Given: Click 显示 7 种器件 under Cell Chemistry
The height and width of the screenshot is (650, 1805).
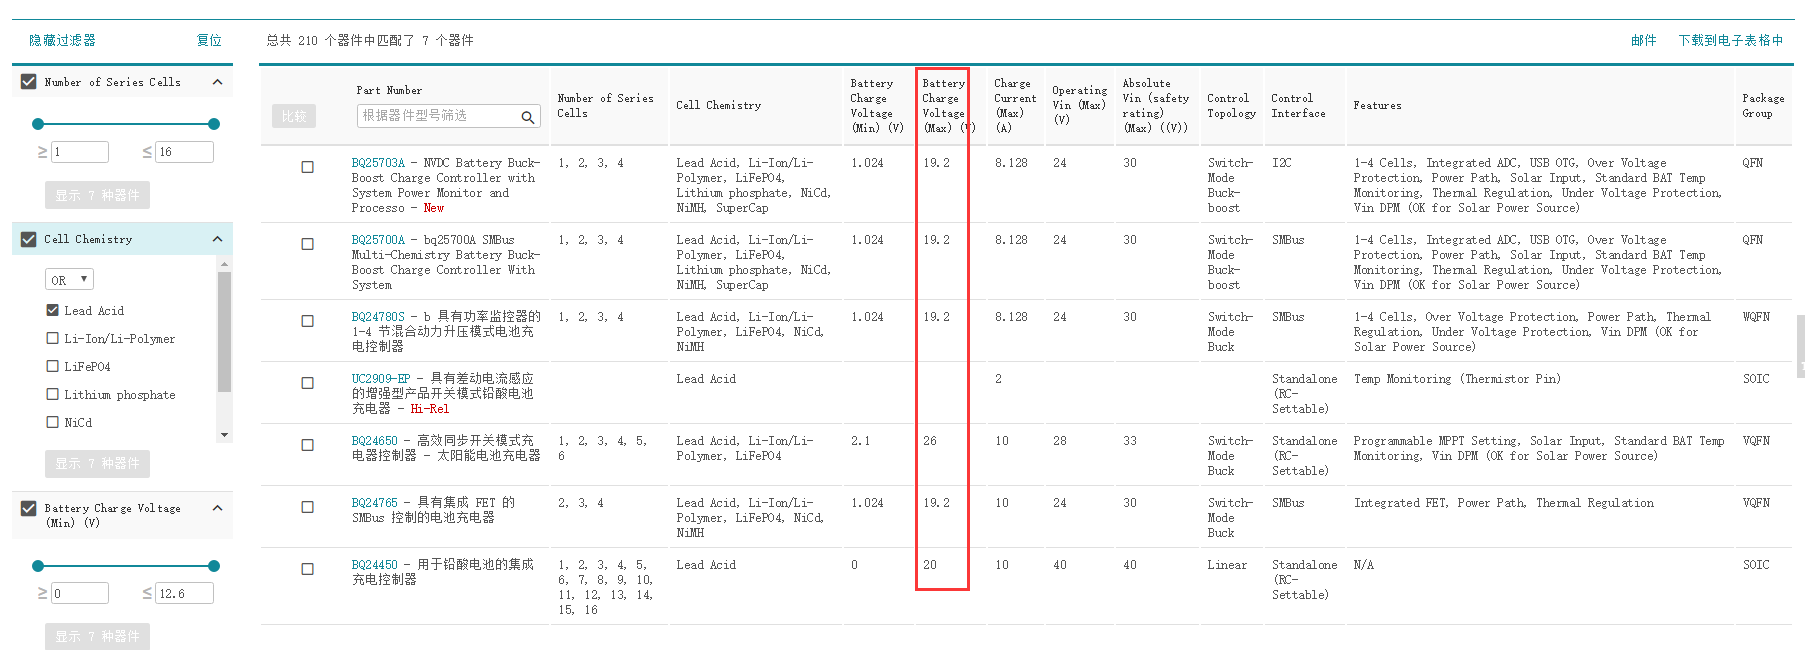Looking at the screenshot, I should 97,463.
